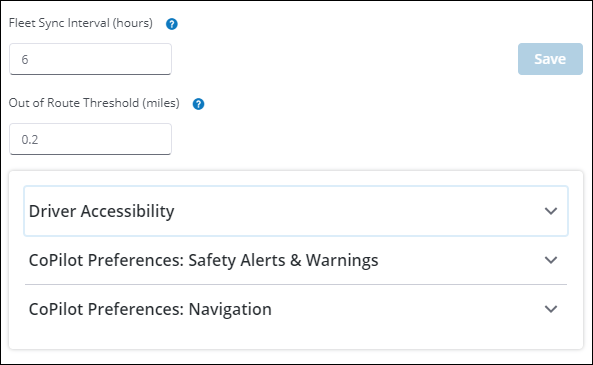Click the Driver Accessibility heading text
Viewport: 593px width, 365px height.
point(102,211)
